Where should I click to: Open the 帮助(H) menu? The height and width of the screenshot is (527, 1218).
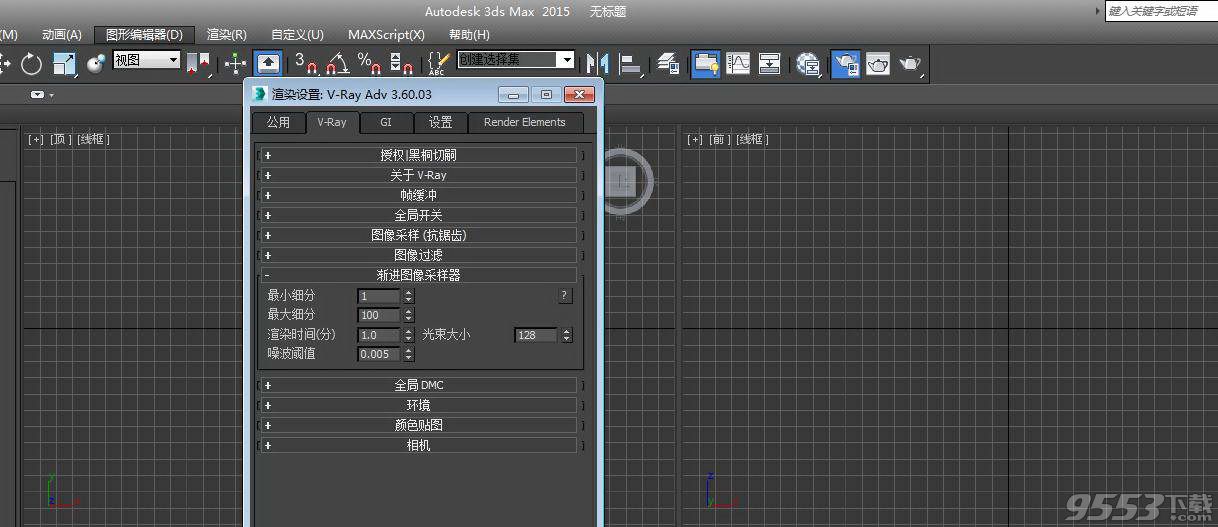tap(469, 34)
